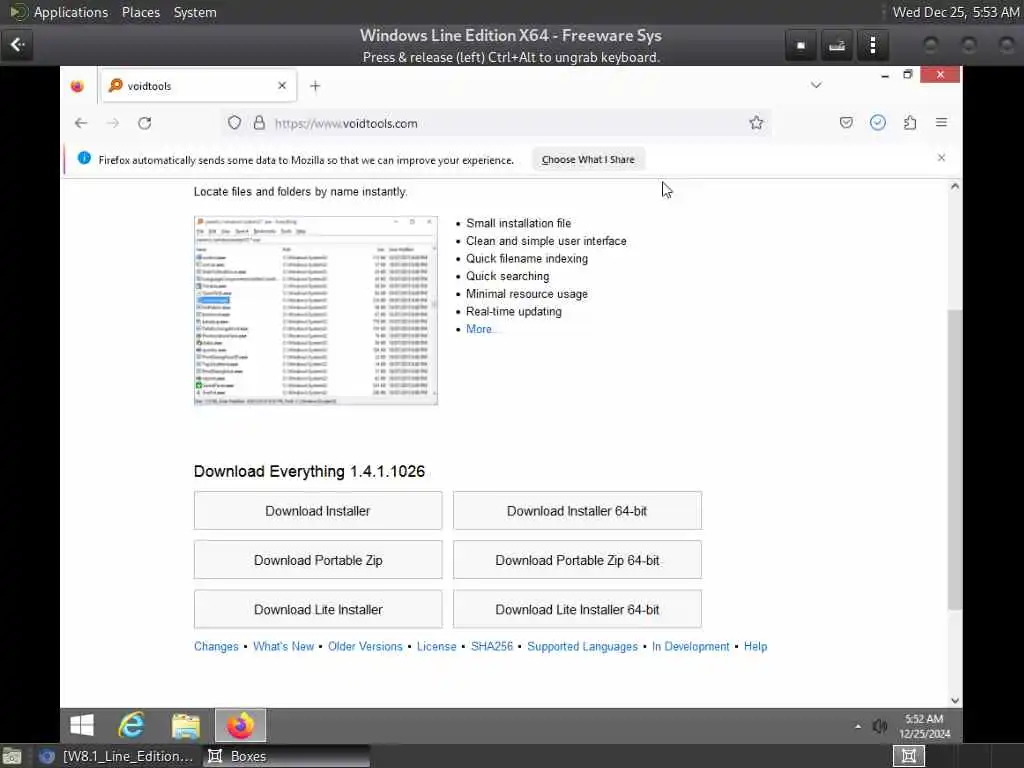Open the tracking protection shield icon
Image resolution: width=1024 pixels, height=768 pixels.
(x=234, y=123)
